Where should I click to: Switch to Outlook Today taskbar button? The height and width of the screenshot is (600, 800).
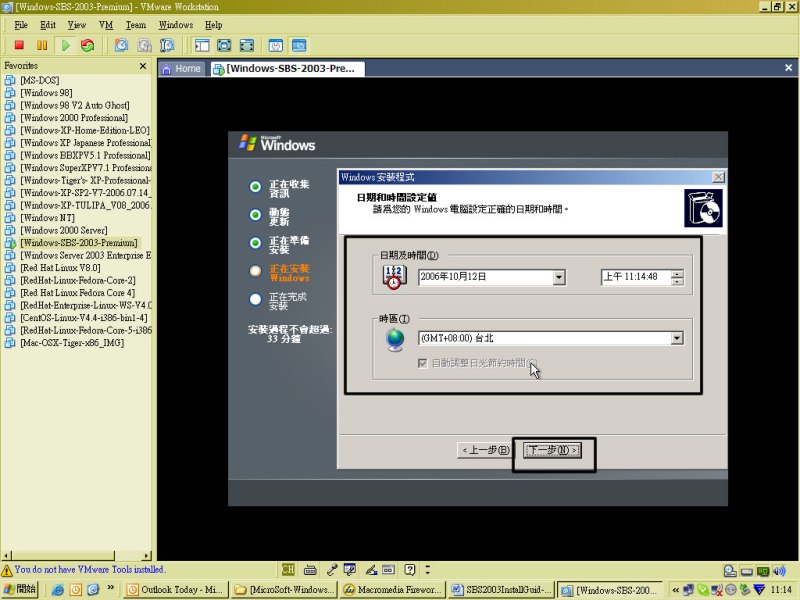coord(176,590)
